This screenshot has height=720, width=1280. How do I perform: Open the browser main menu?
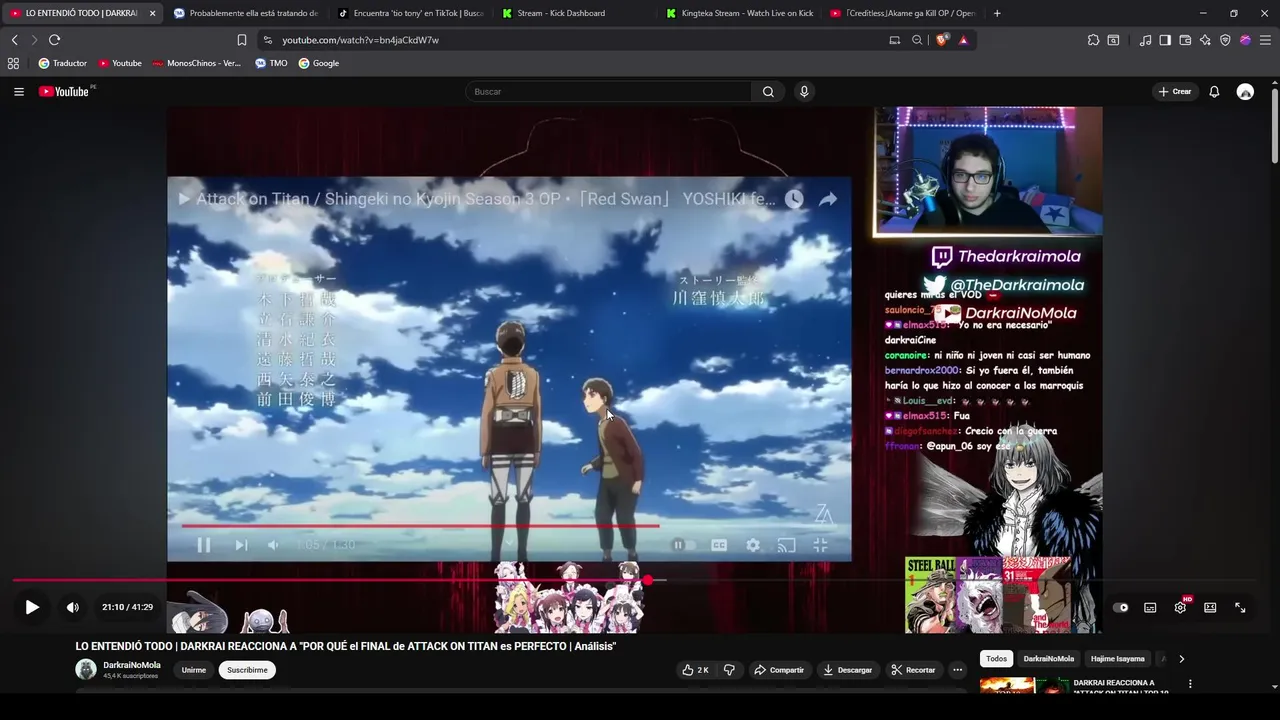click(1265, 40)
